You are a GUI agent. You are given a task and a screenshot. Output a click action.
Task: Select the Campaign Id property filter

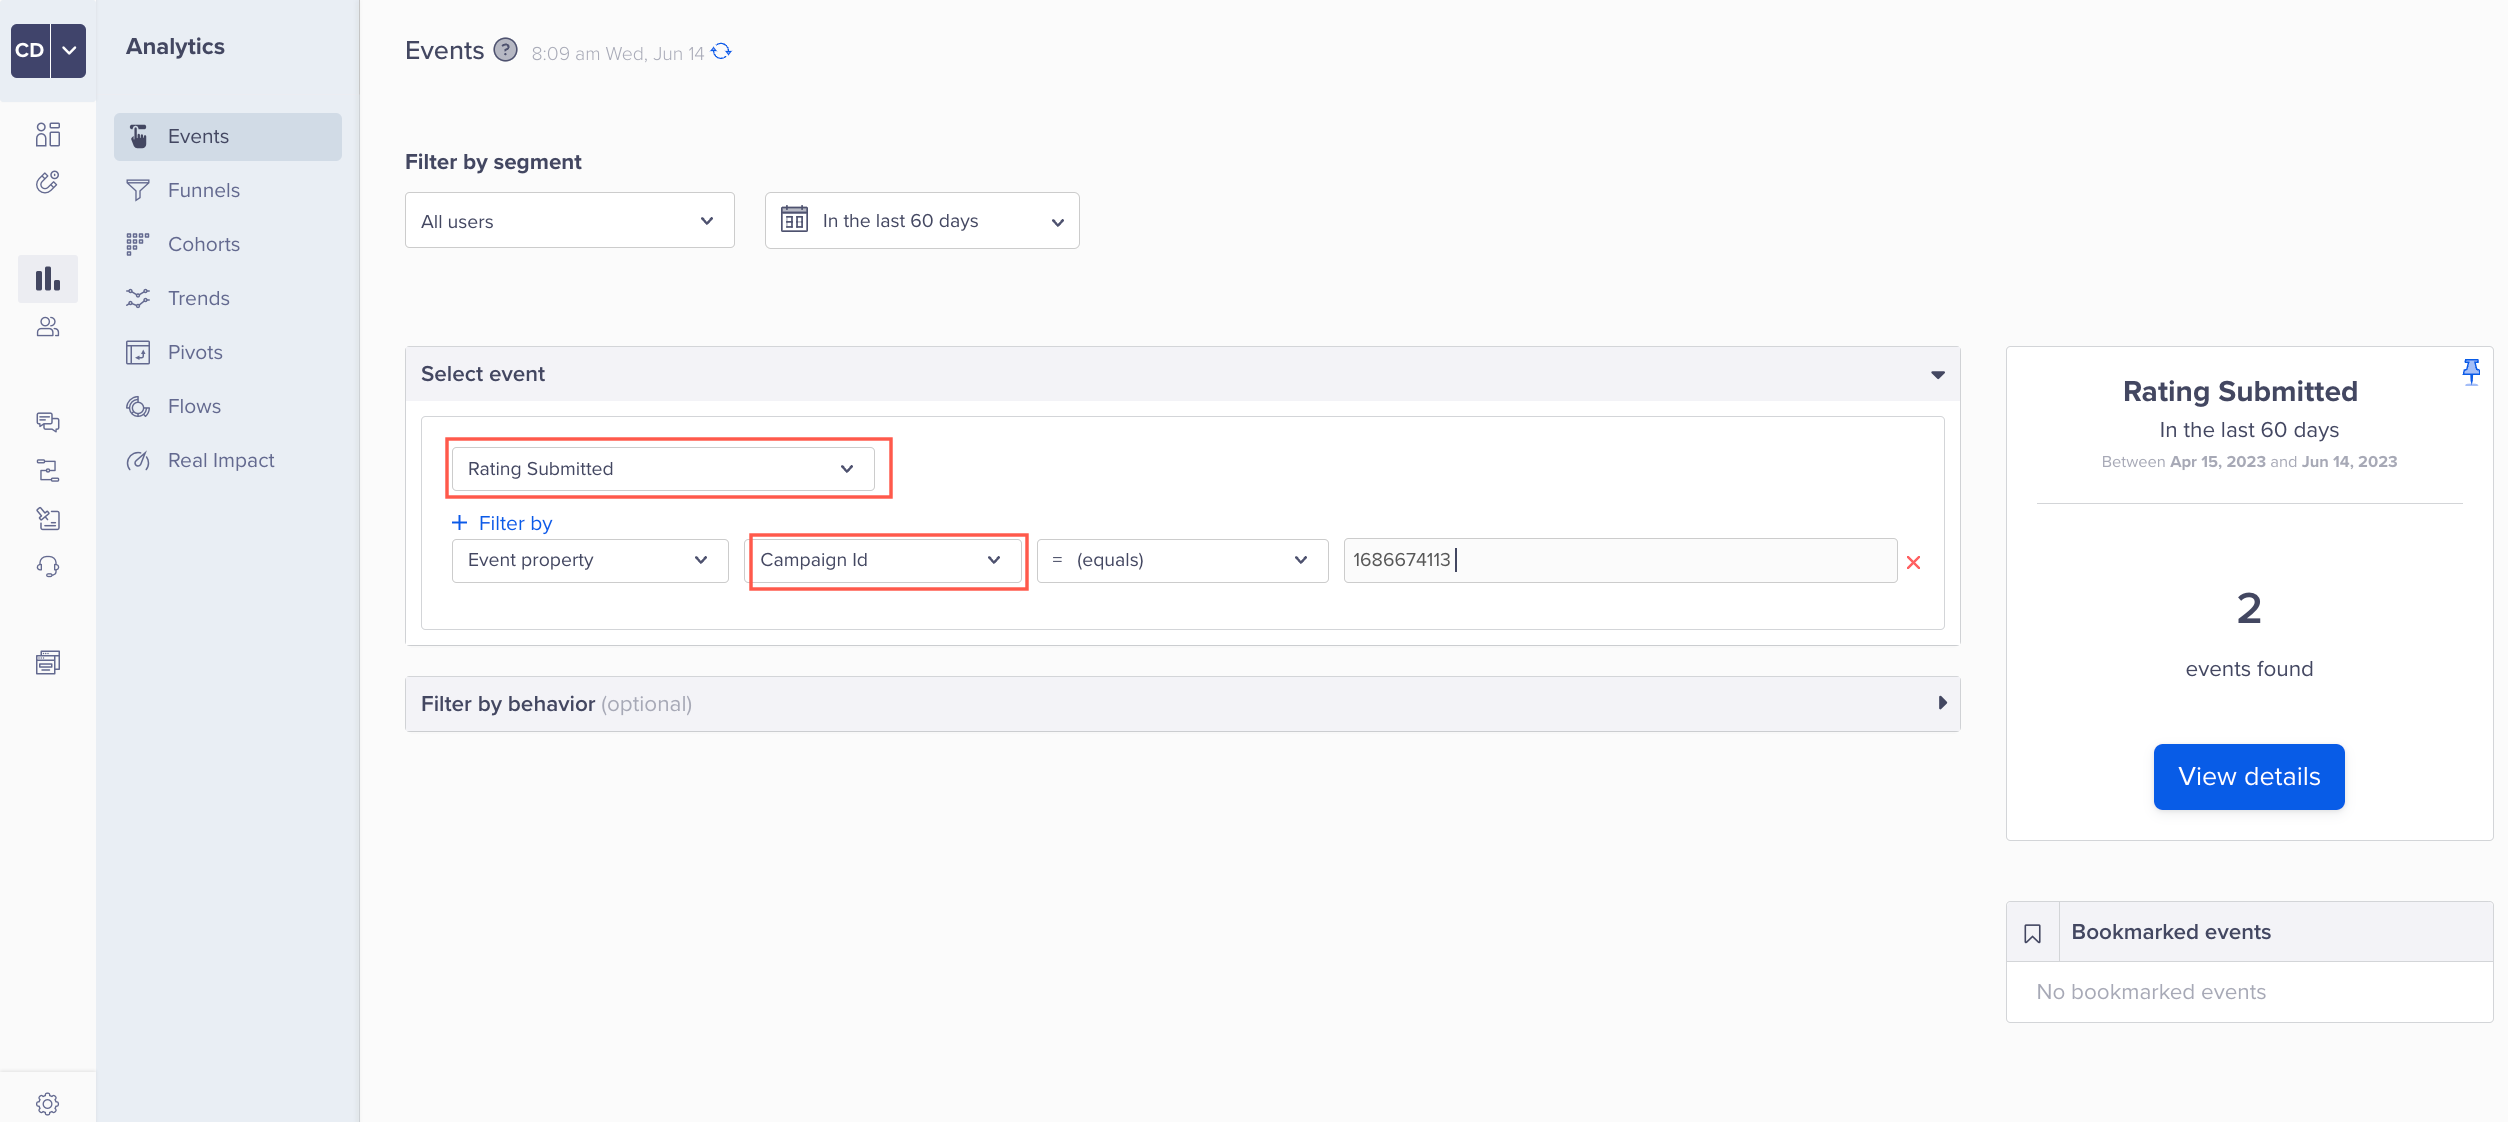click(x=878, y=560)
